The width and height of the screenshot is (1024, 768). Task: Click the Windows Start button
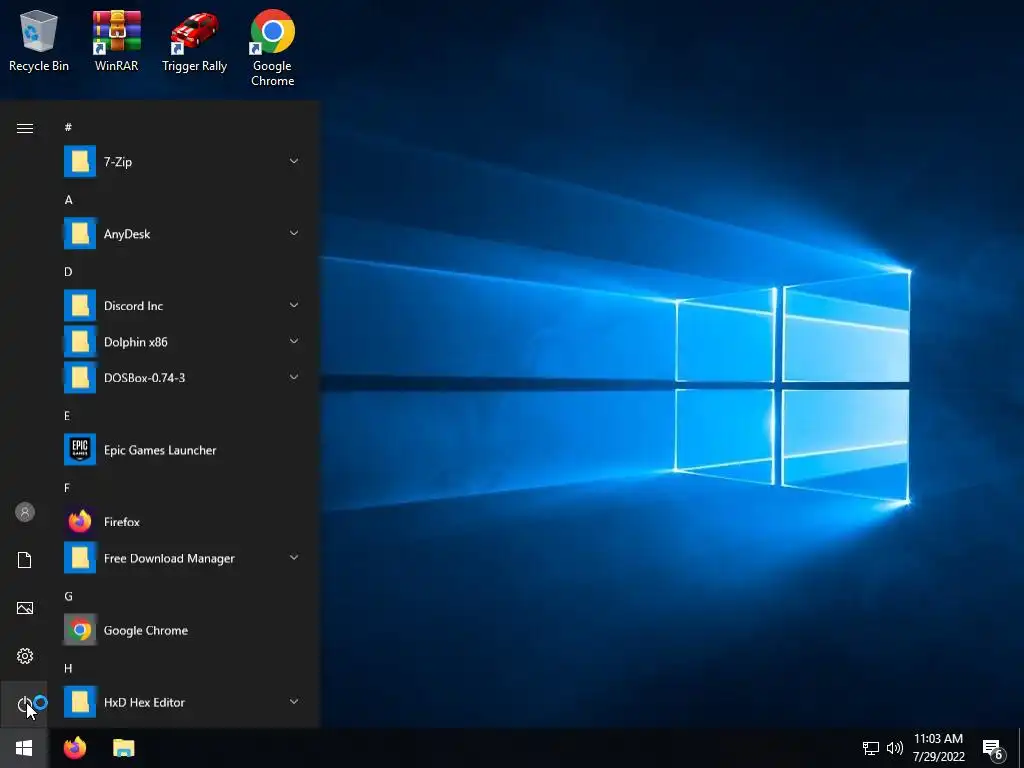(24, 748)
